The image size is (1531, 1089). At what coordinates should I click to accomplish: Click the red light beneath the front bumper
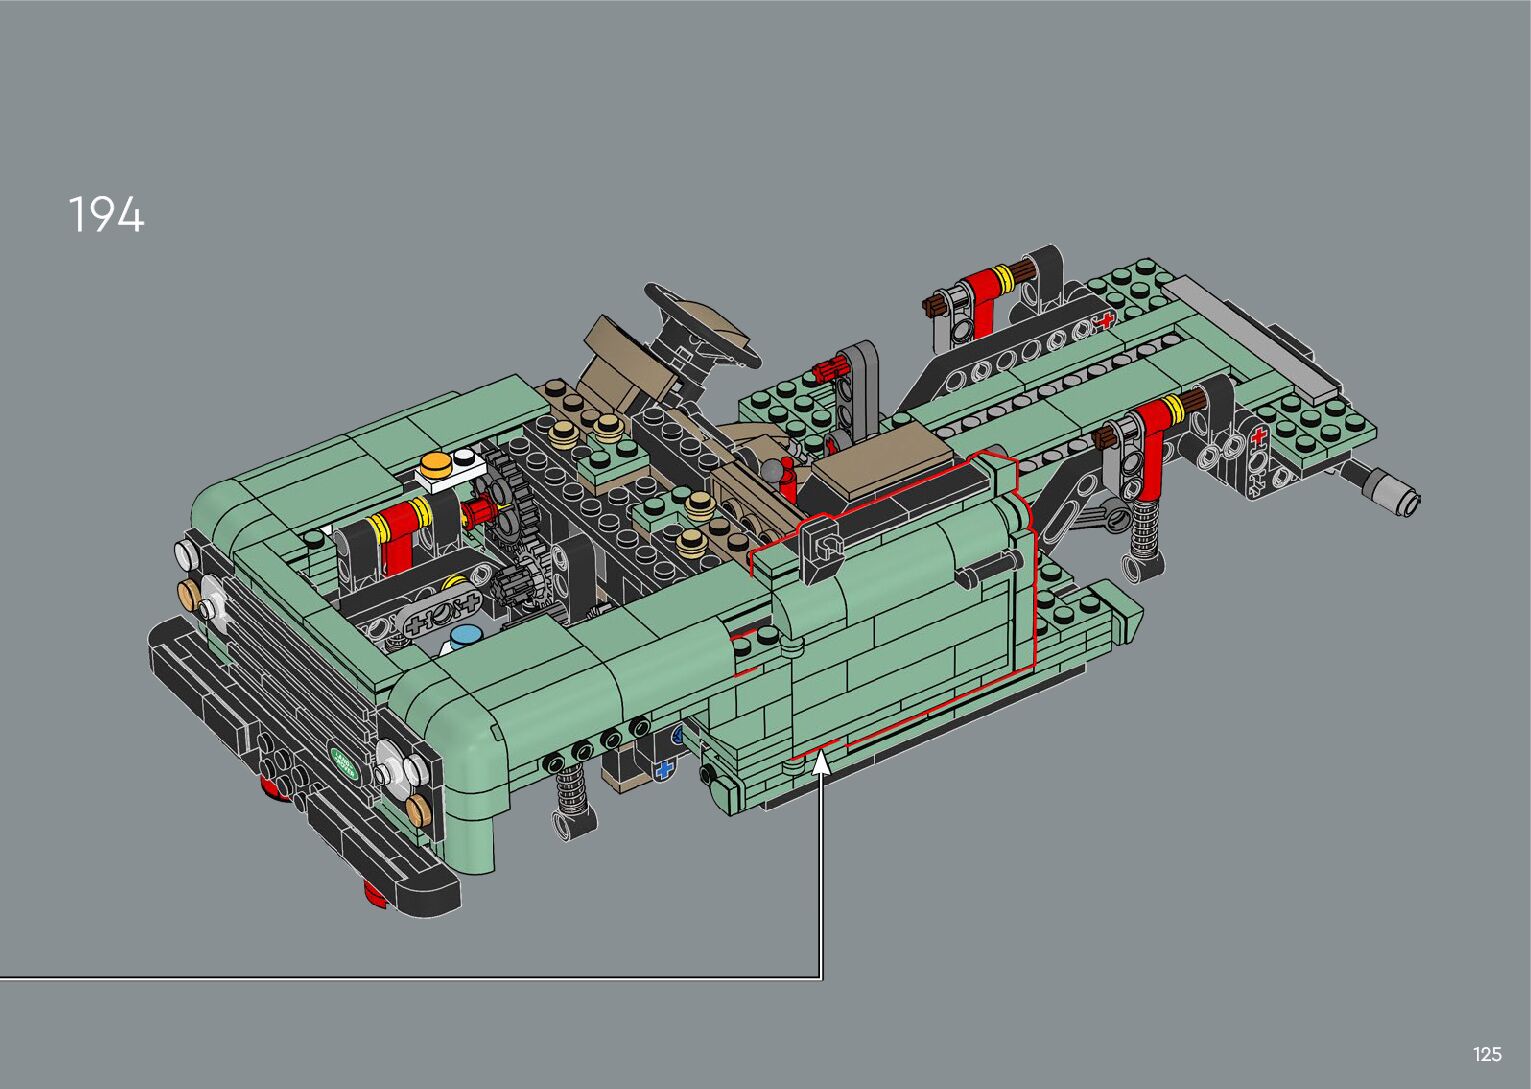pos(373,893)
